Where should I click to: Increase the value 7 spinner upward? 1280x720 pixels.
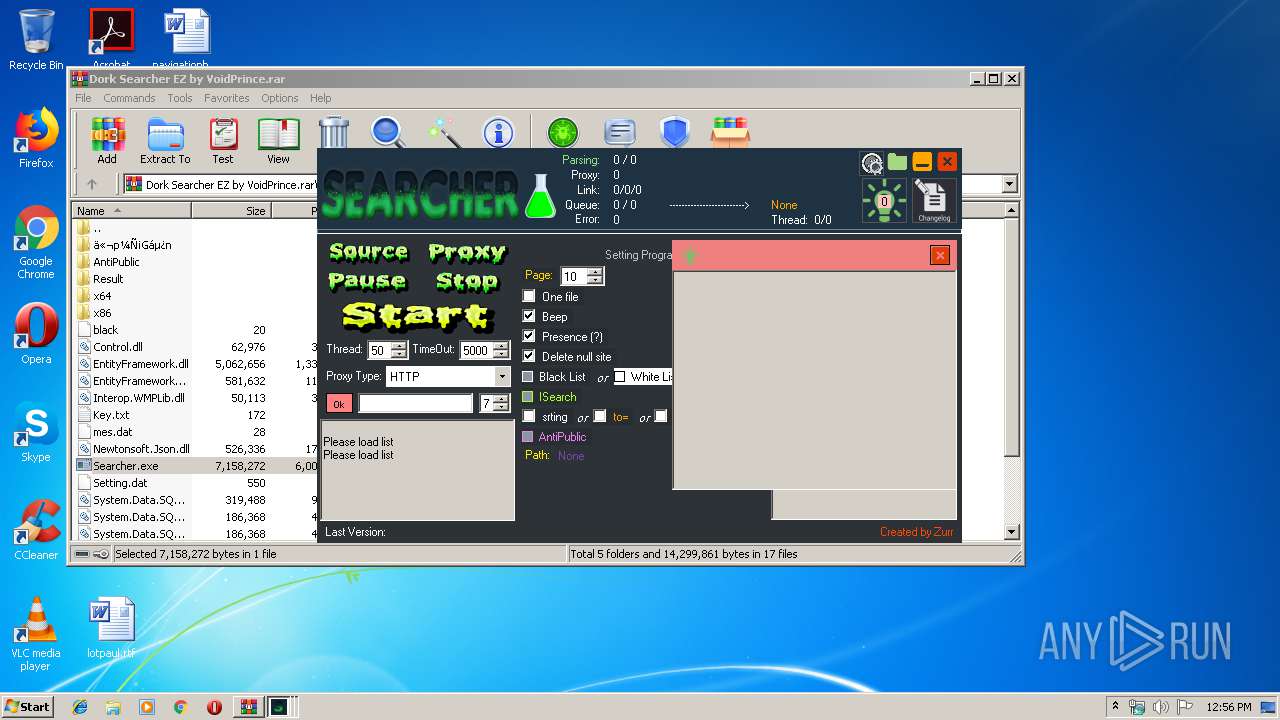(x=502, y=399)
